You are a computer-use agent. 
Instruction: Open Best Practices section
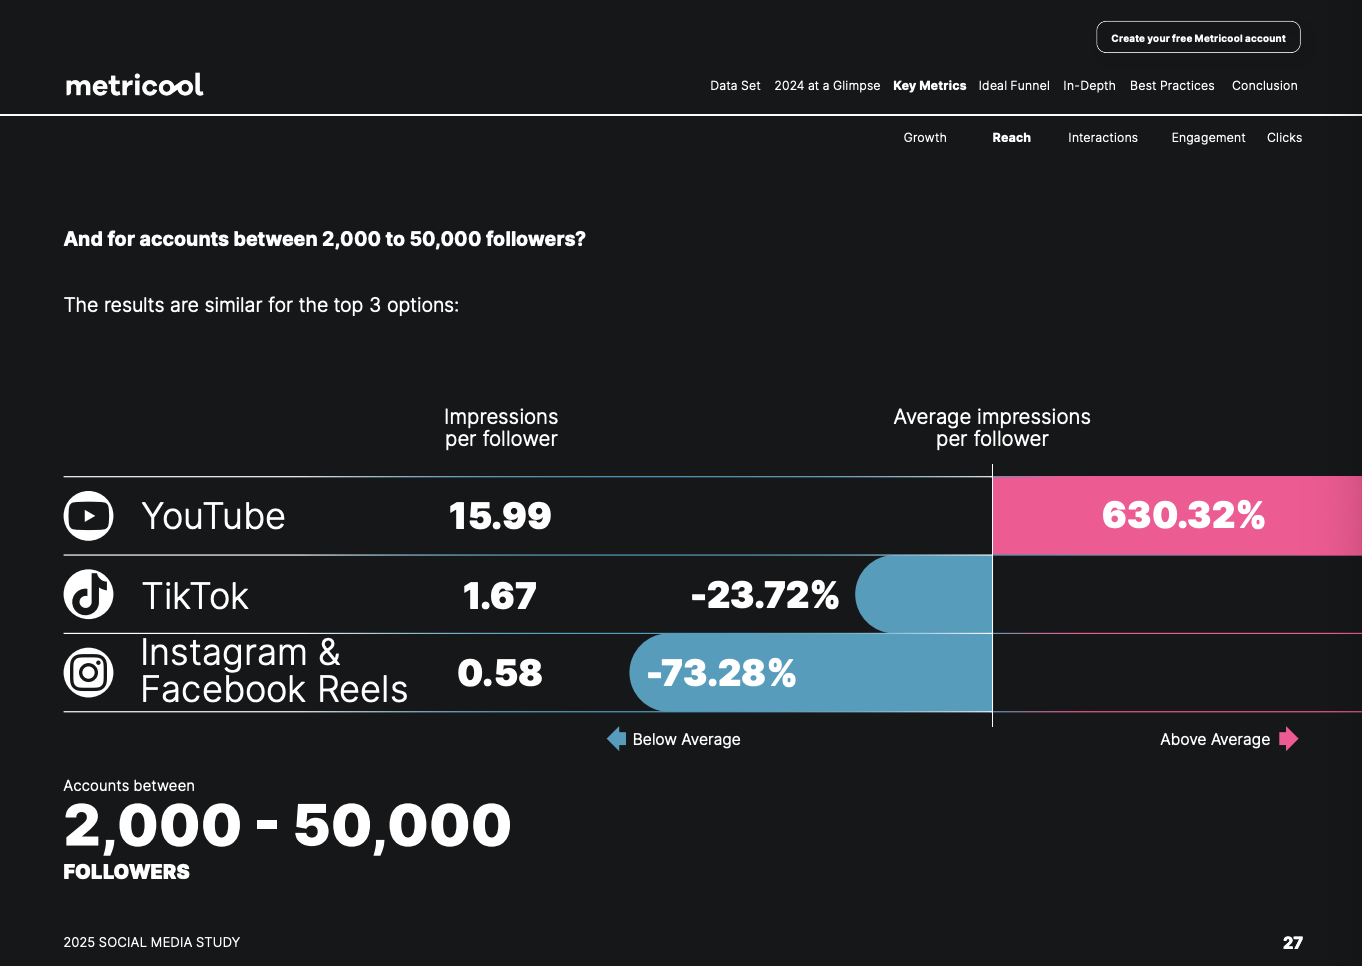pyautogui.click(x=1172, y=86)
